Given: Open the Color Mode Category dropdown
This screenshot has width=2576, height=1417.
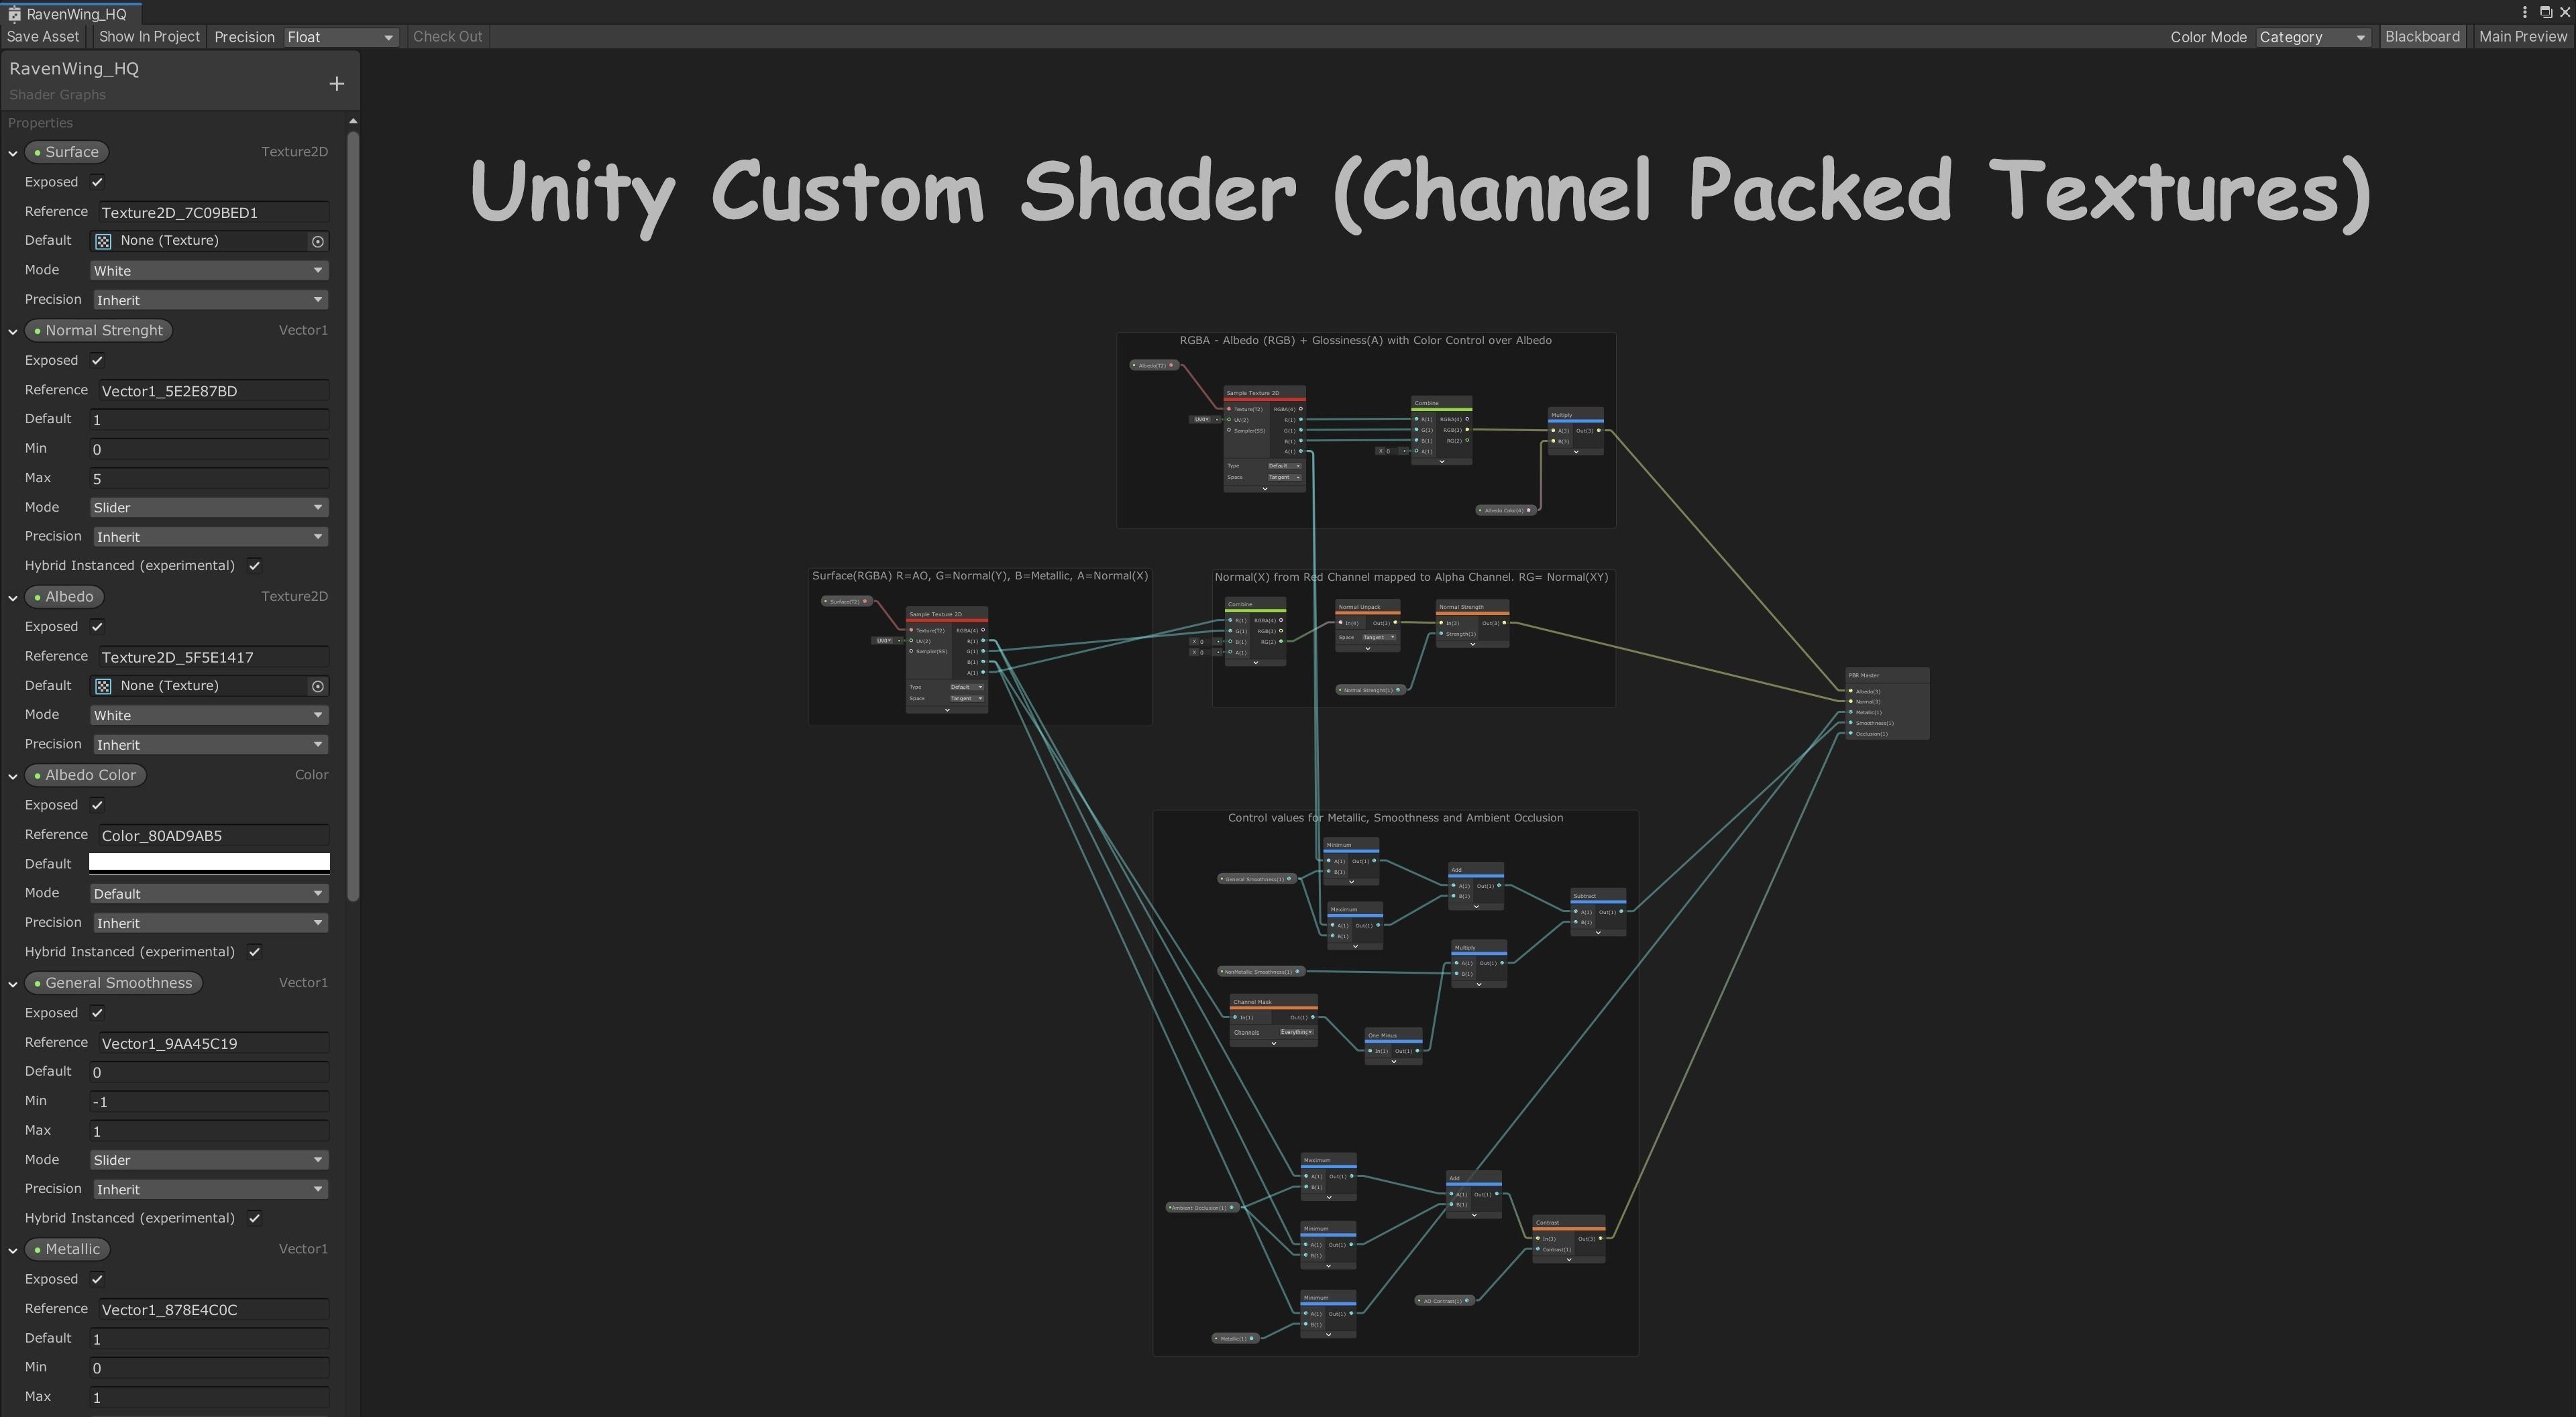Looking at the screenshot, I should 2312,37.
